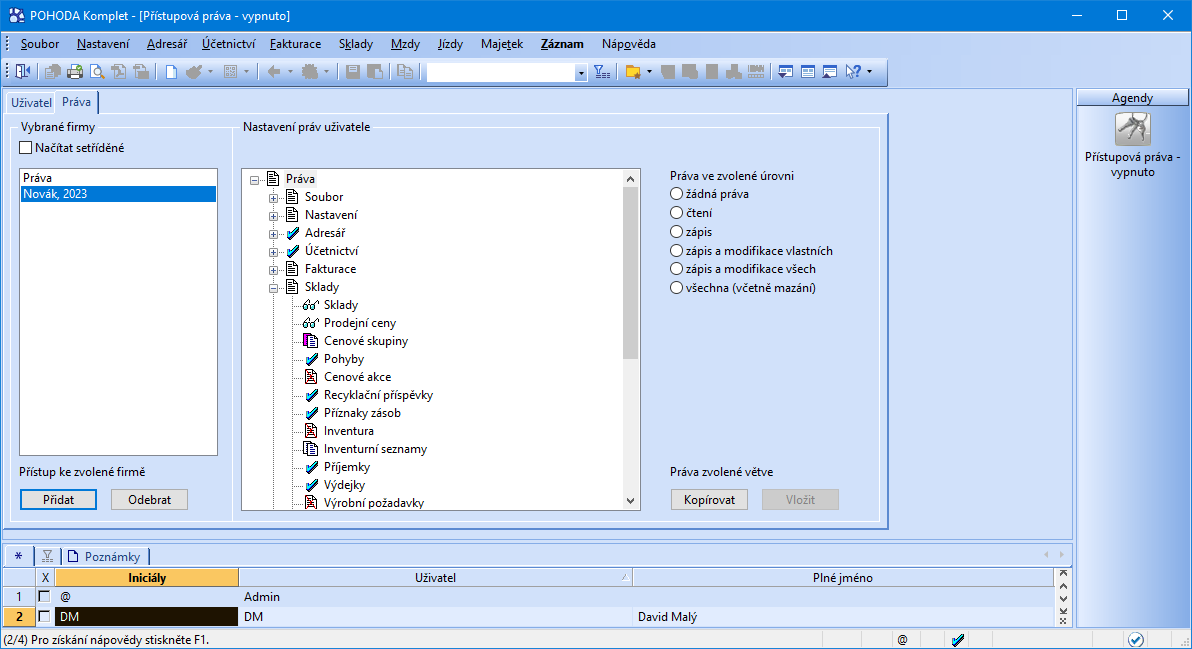Click the toolbar combo box text field
The width and height of the screenshot is (1192, 649).
(500, 72)
